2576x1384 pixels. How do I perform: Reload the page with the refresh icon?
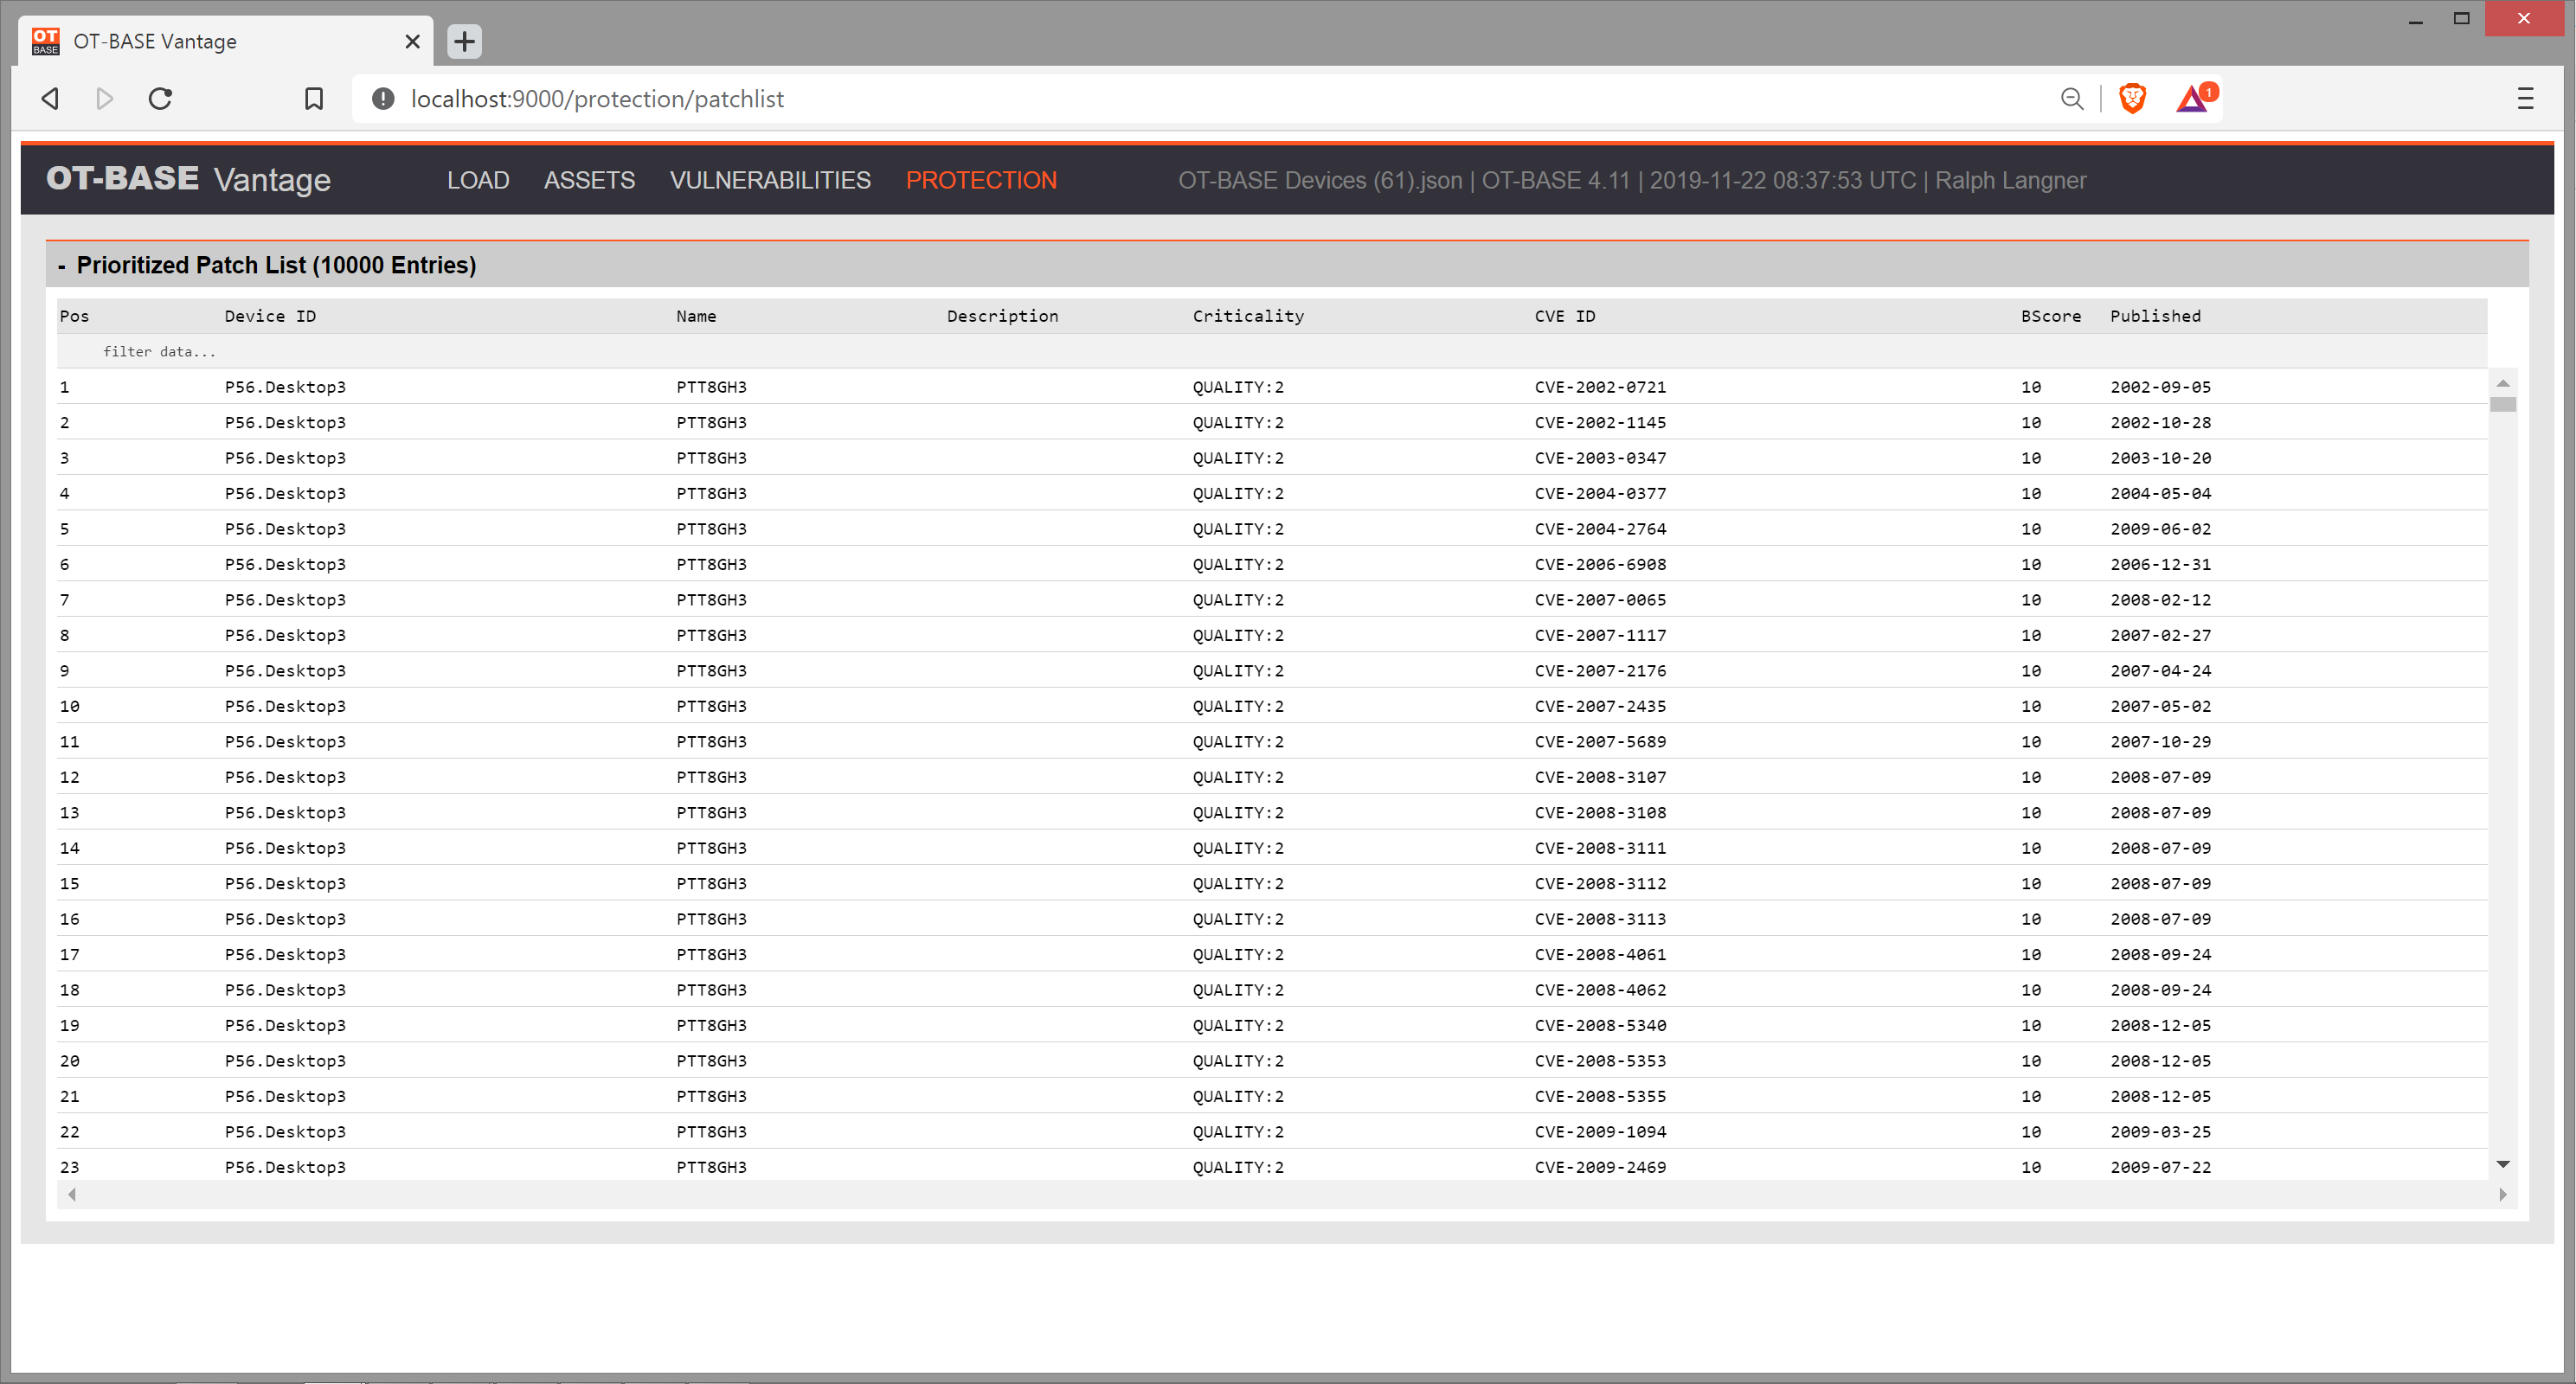tap(160, 99)
